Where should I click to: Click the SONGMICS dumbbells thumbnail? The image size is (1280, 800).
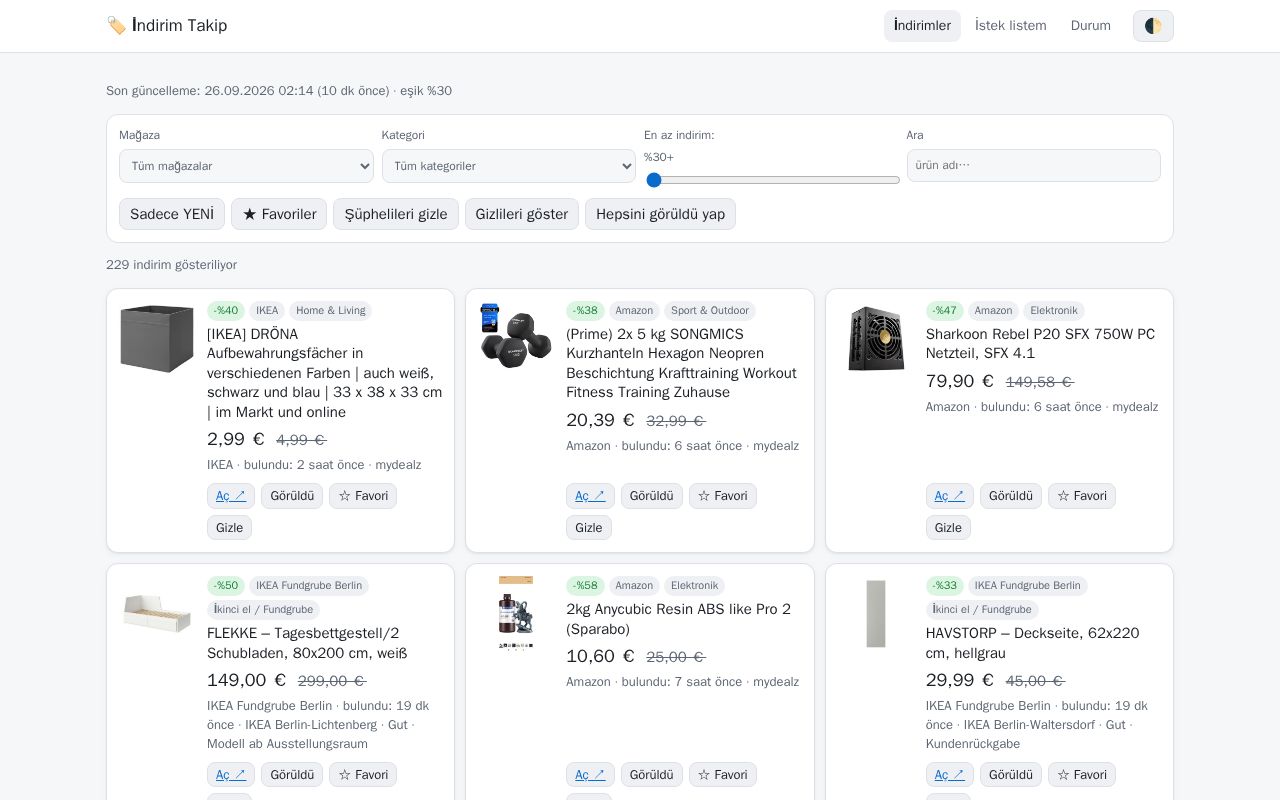pos(516,338)
